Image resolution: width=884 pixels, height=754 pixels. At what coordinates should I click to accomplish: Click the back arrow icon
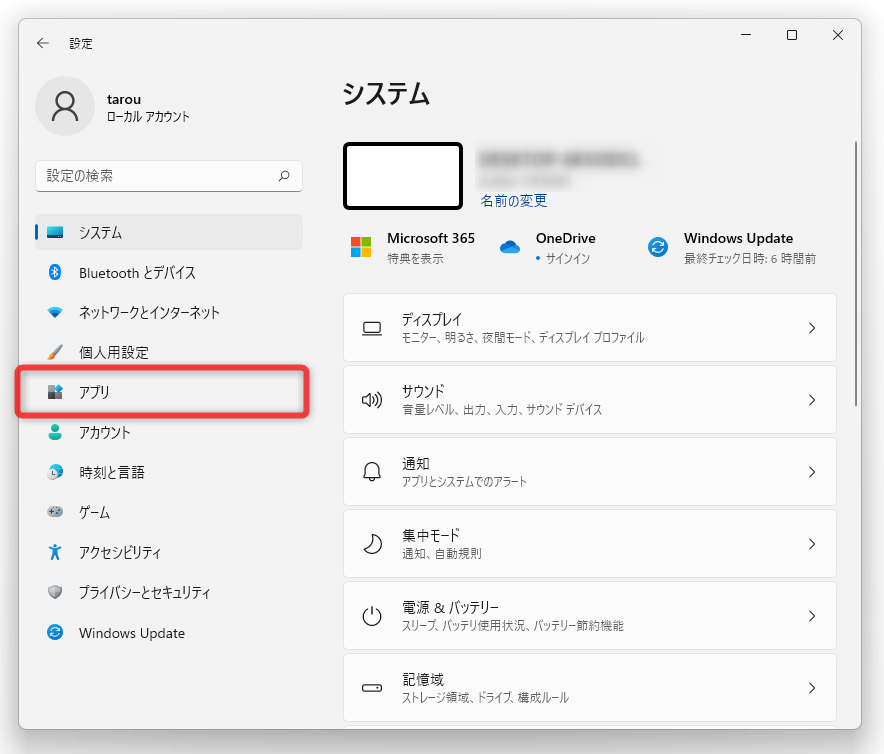coord(43,43)
